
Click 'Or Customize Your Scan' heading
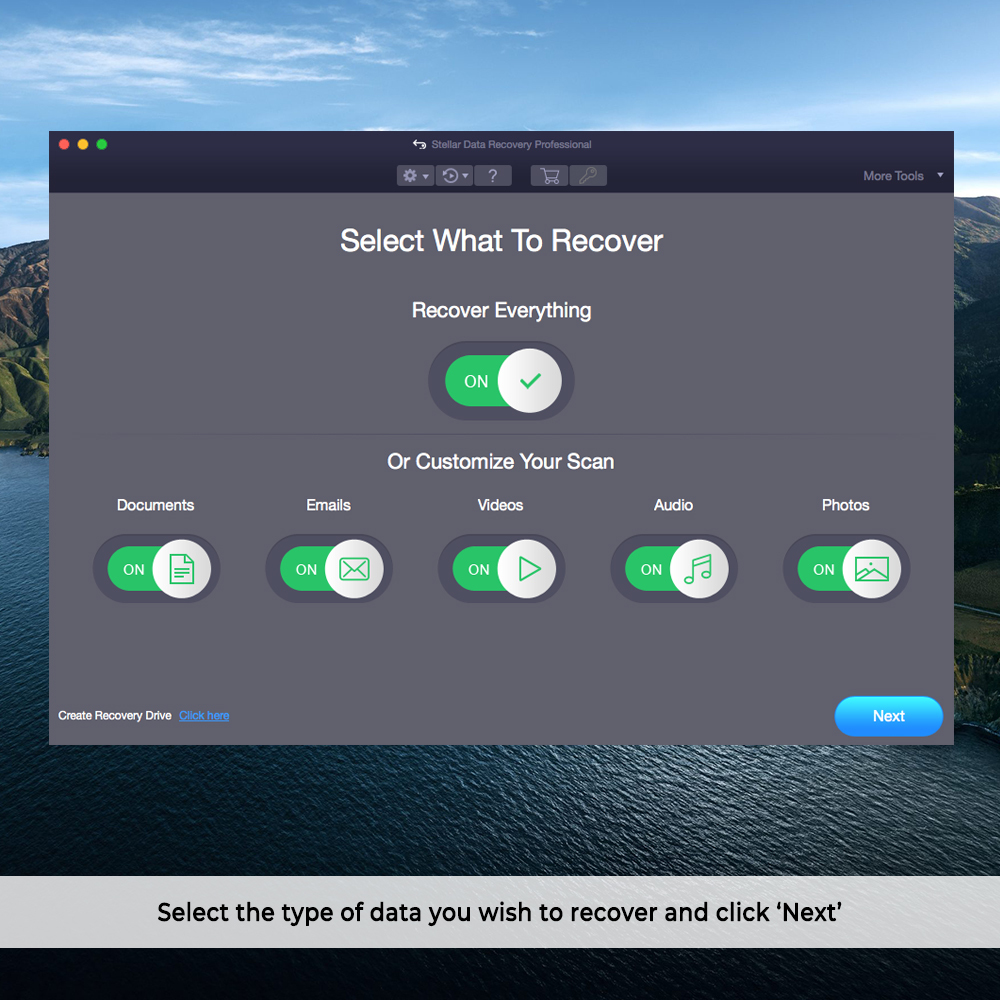coord(501,462)
